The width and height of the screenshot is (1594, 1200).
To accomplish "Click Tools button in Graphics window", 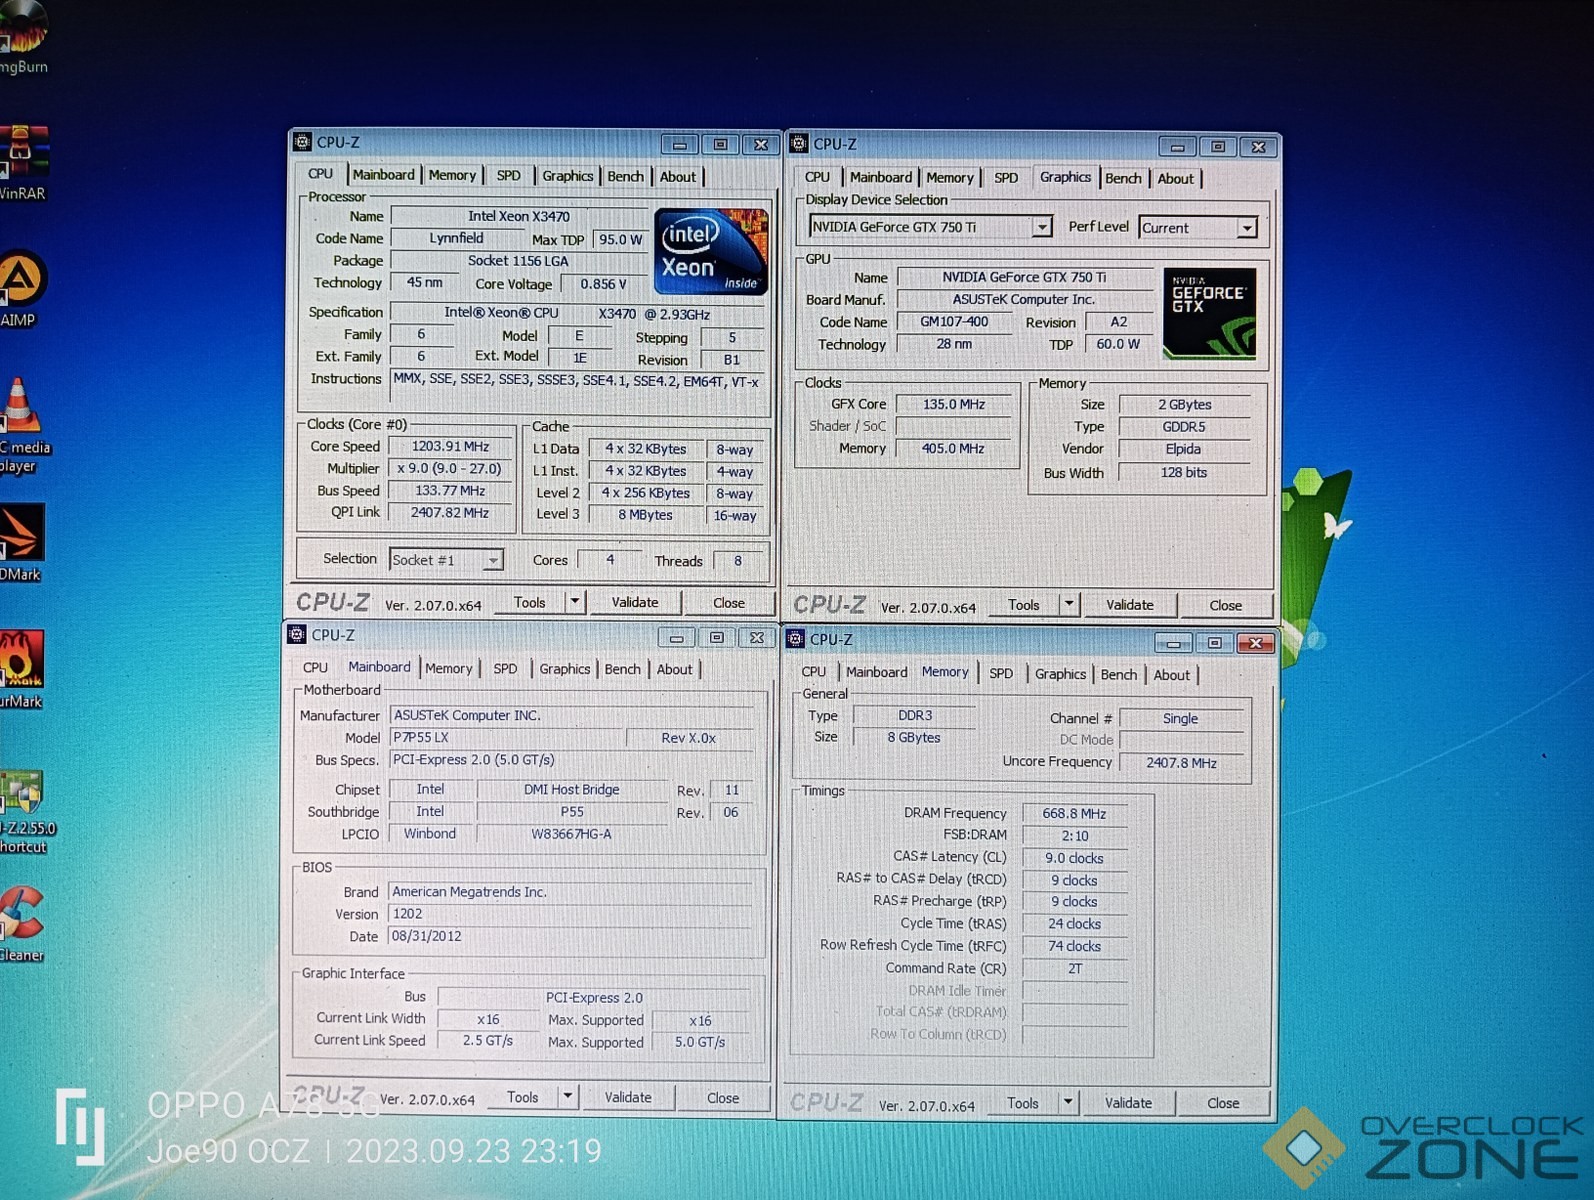I will click(1024, 604).
